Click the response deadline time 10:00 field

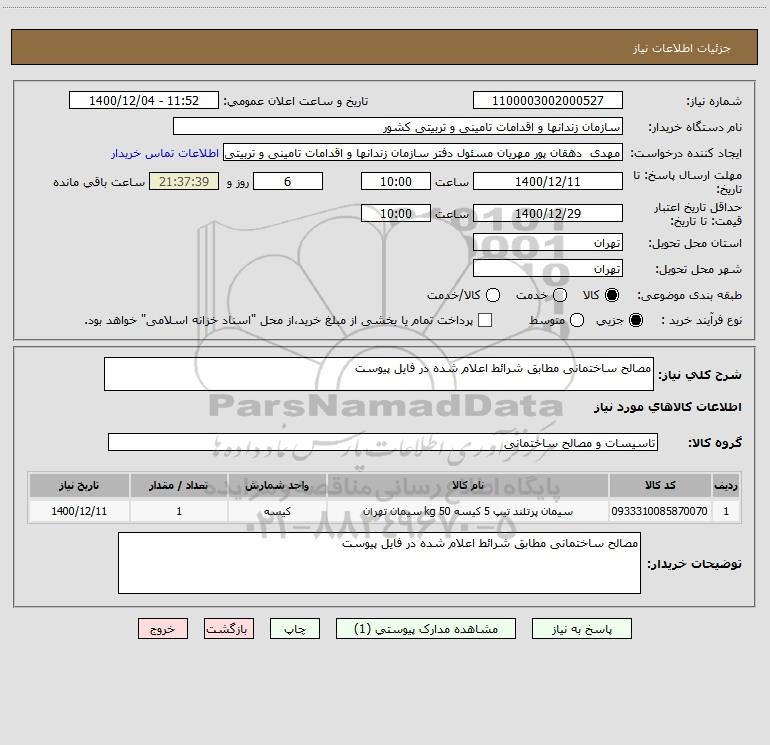(x=396, y=181)
